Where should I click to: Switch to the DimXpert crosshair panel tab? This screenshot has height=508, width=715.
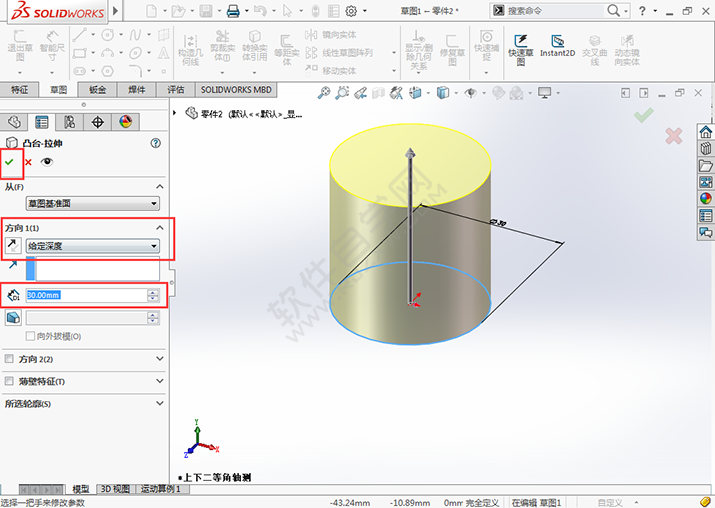(x=97, y=122)
